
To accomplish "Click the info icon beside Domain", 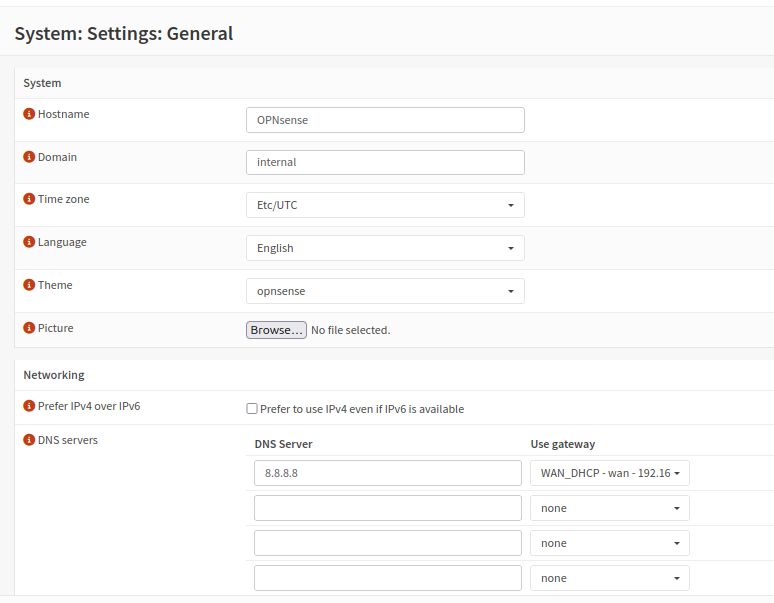I will 29,157.
